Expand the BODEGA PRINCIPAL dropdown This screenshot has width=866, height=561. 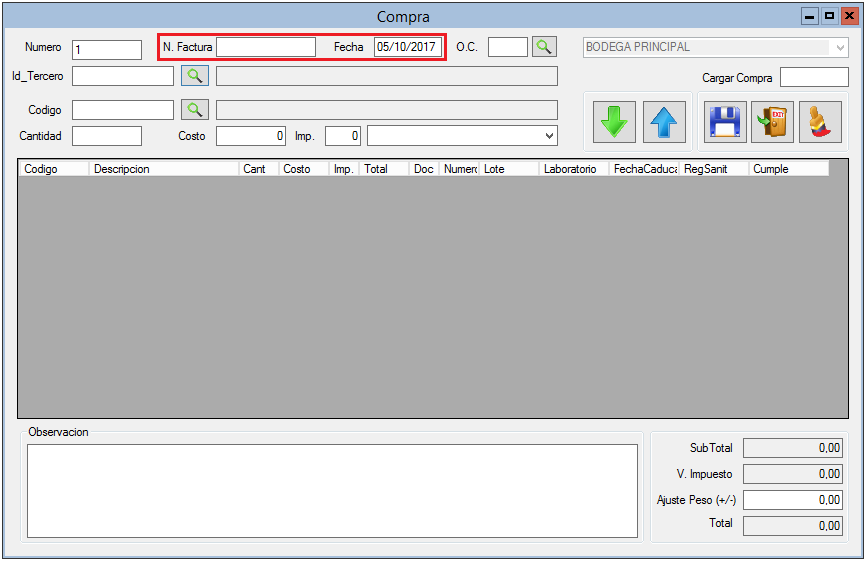838,47
